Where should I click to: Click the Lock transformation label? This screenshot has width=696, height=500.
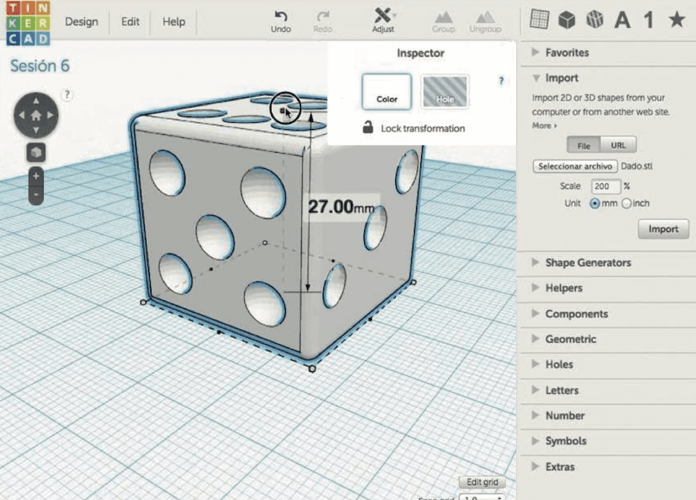[423, 128]
